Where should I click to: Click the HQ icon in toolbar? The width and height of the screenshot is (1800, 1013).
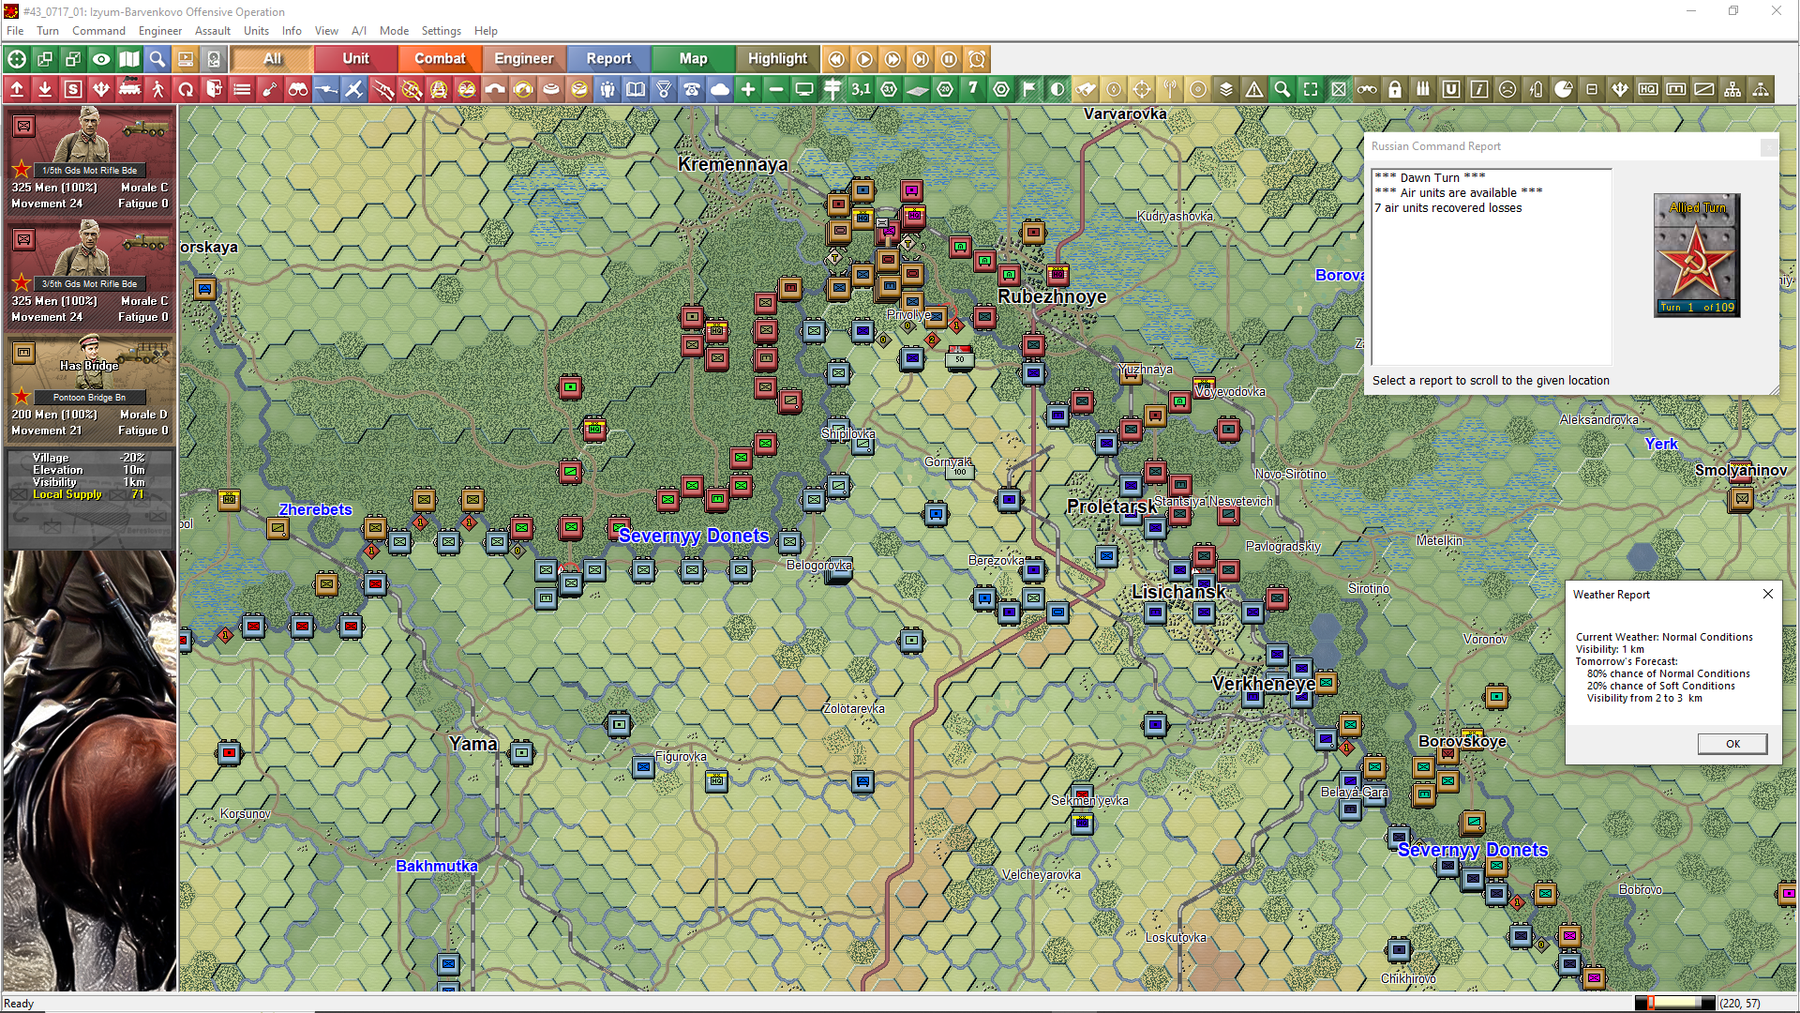pos(1648,90)
